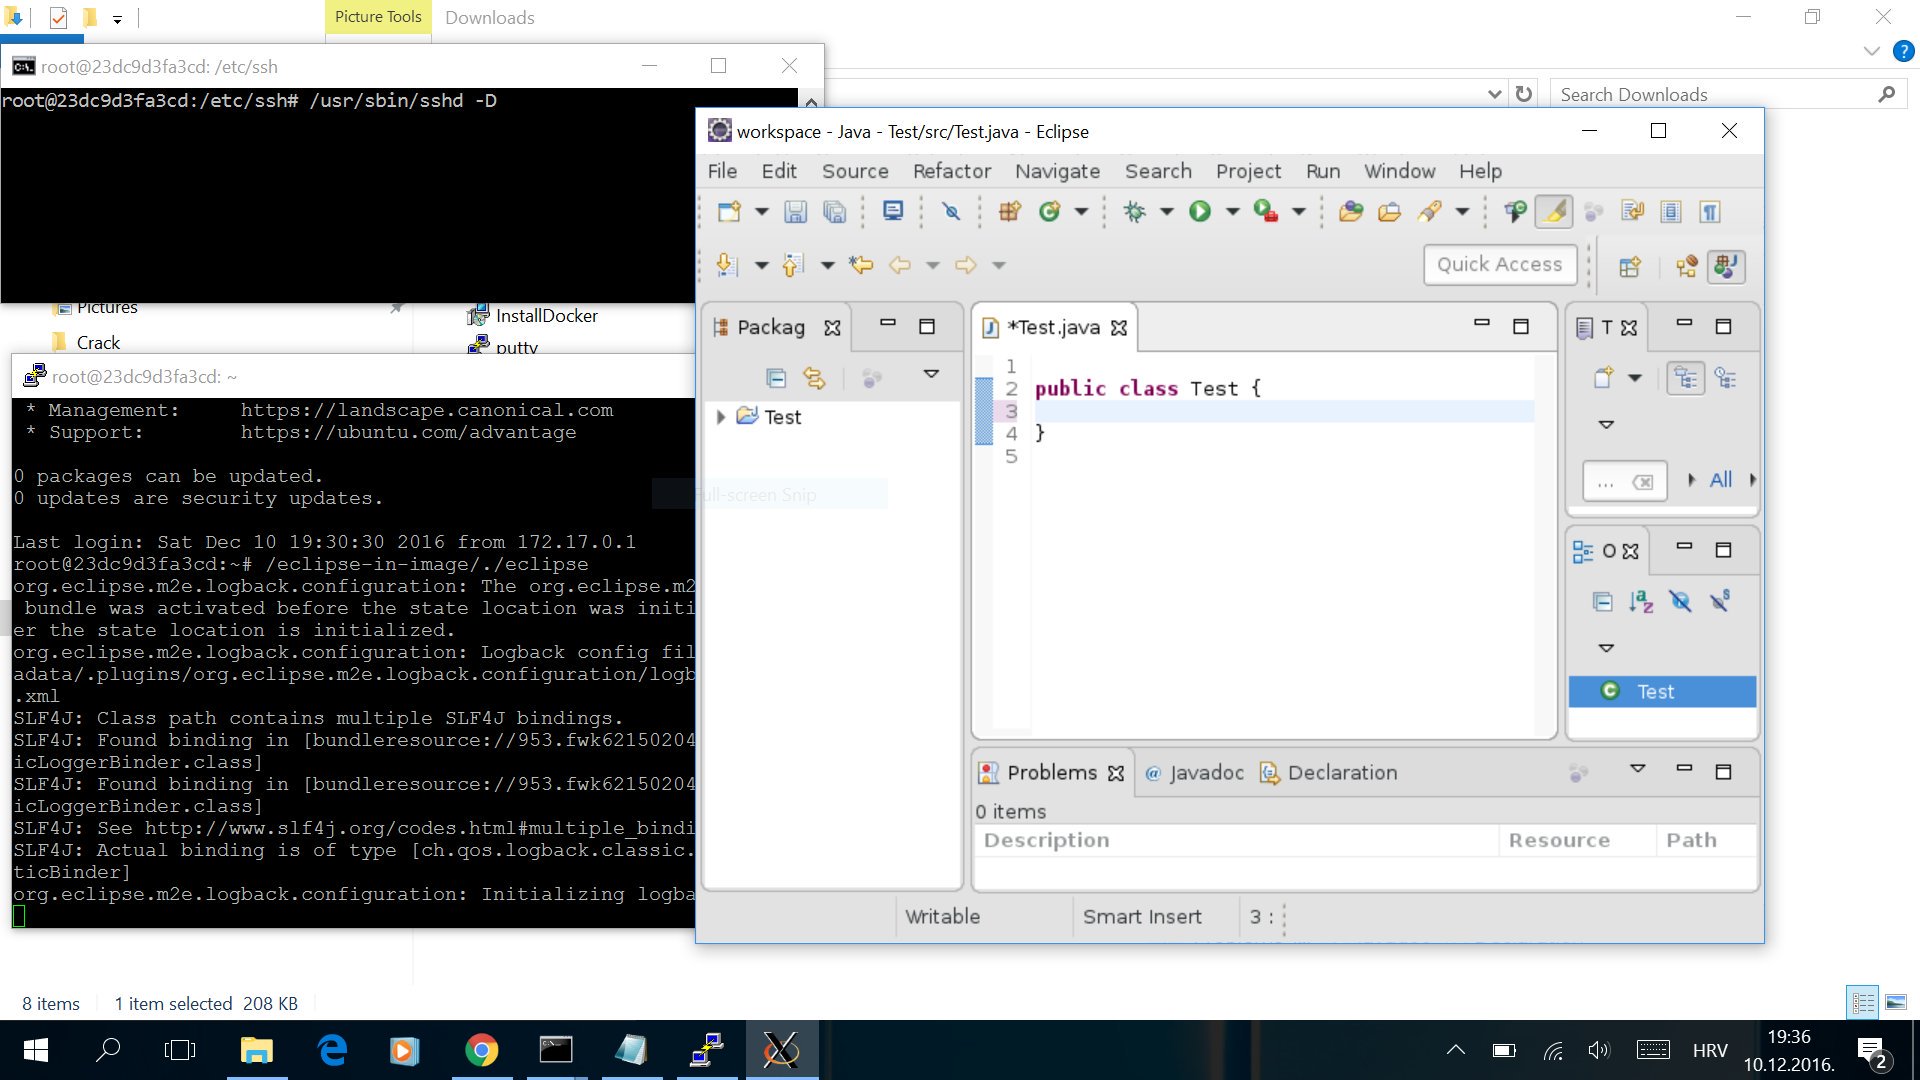Click the Search flashlight icon
Screen dimensions: 1920x1080
click(x=1430, y=211)
